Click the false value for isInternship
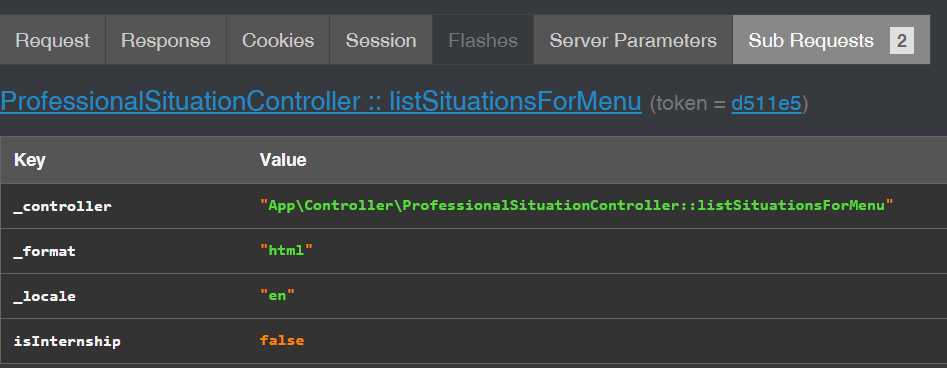Screen dimensions: 947x368 (x=281, y=340)
